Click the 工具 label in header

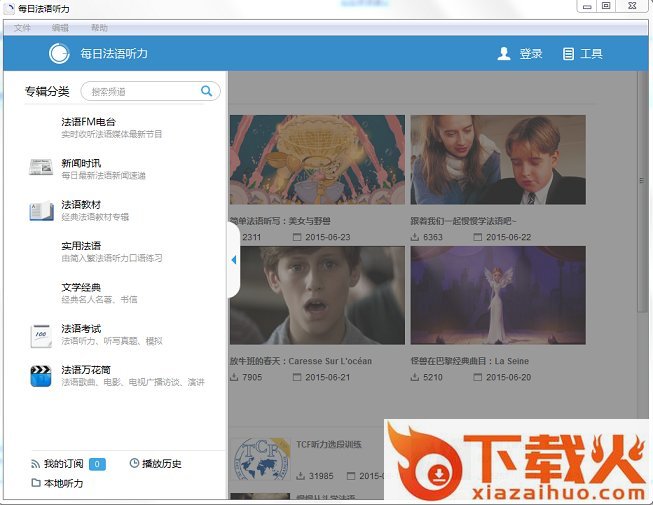(x=591, y=54)
